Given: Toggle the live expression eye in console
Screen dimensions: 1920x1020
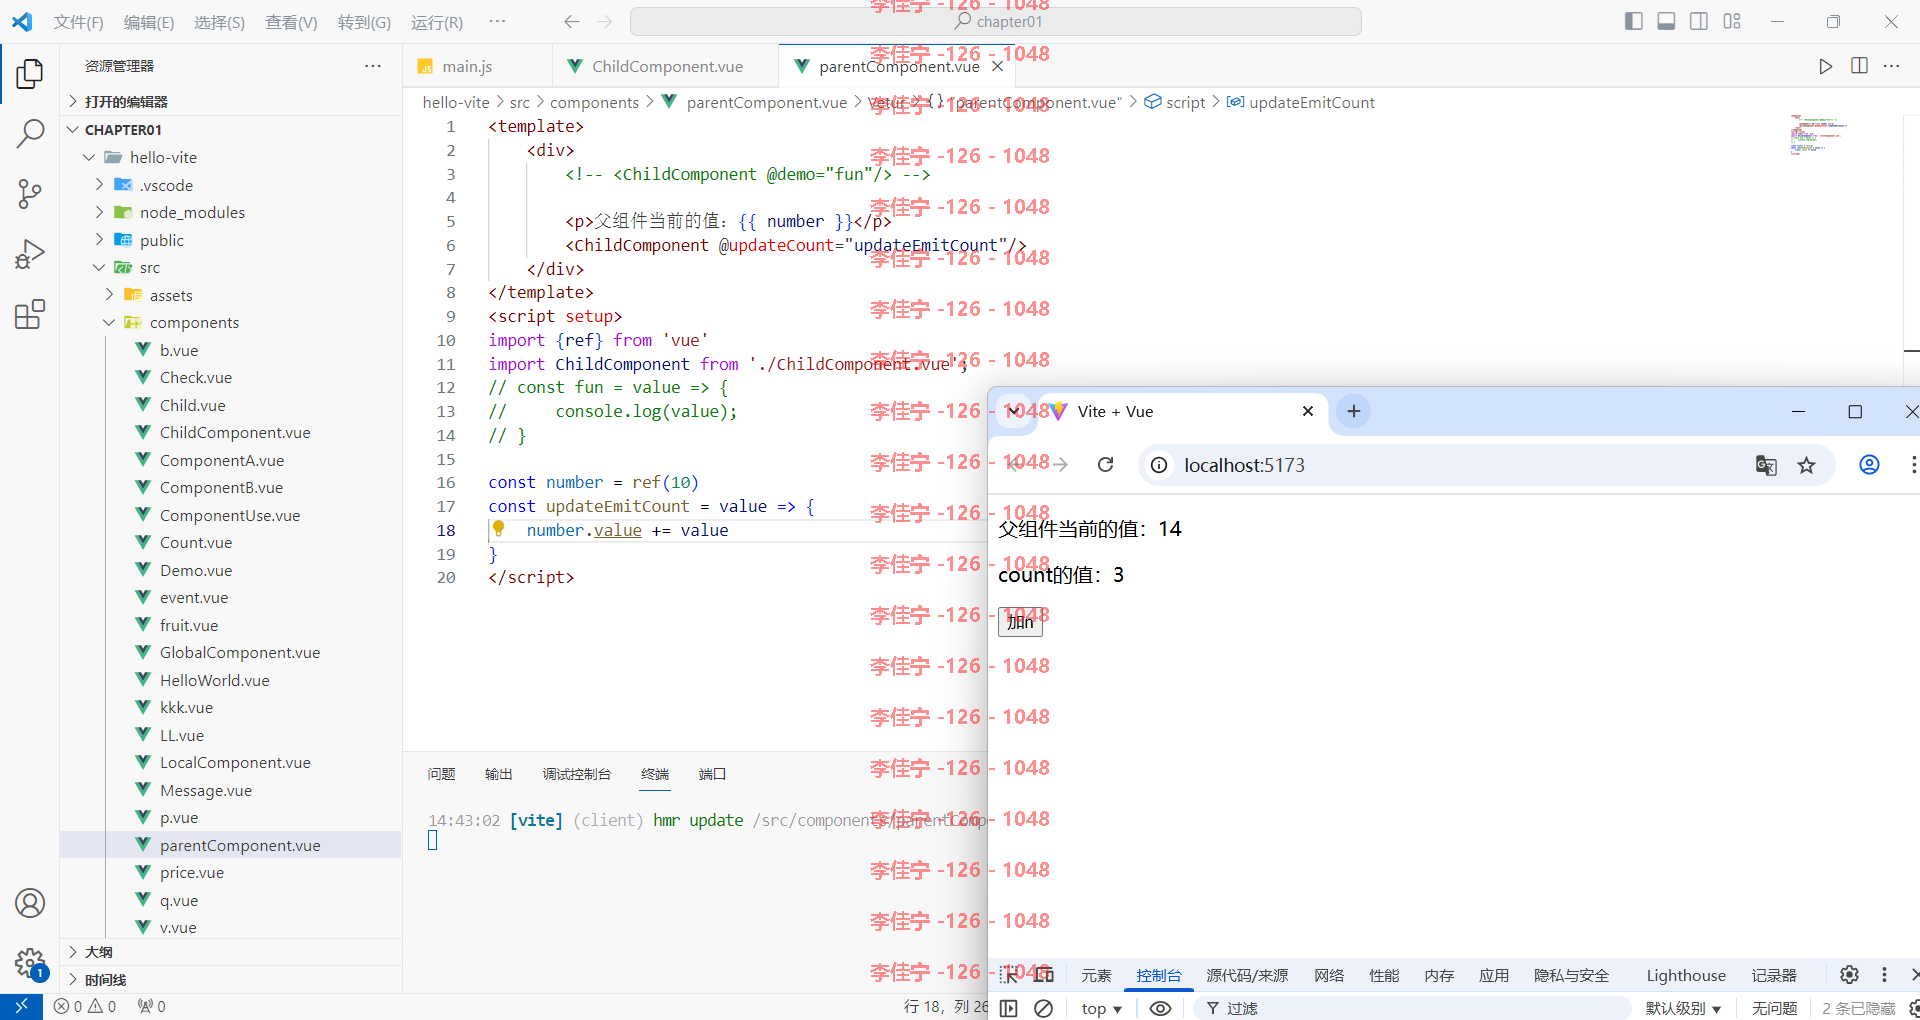Looking at the screenshot, I should pos(1160,1008).
